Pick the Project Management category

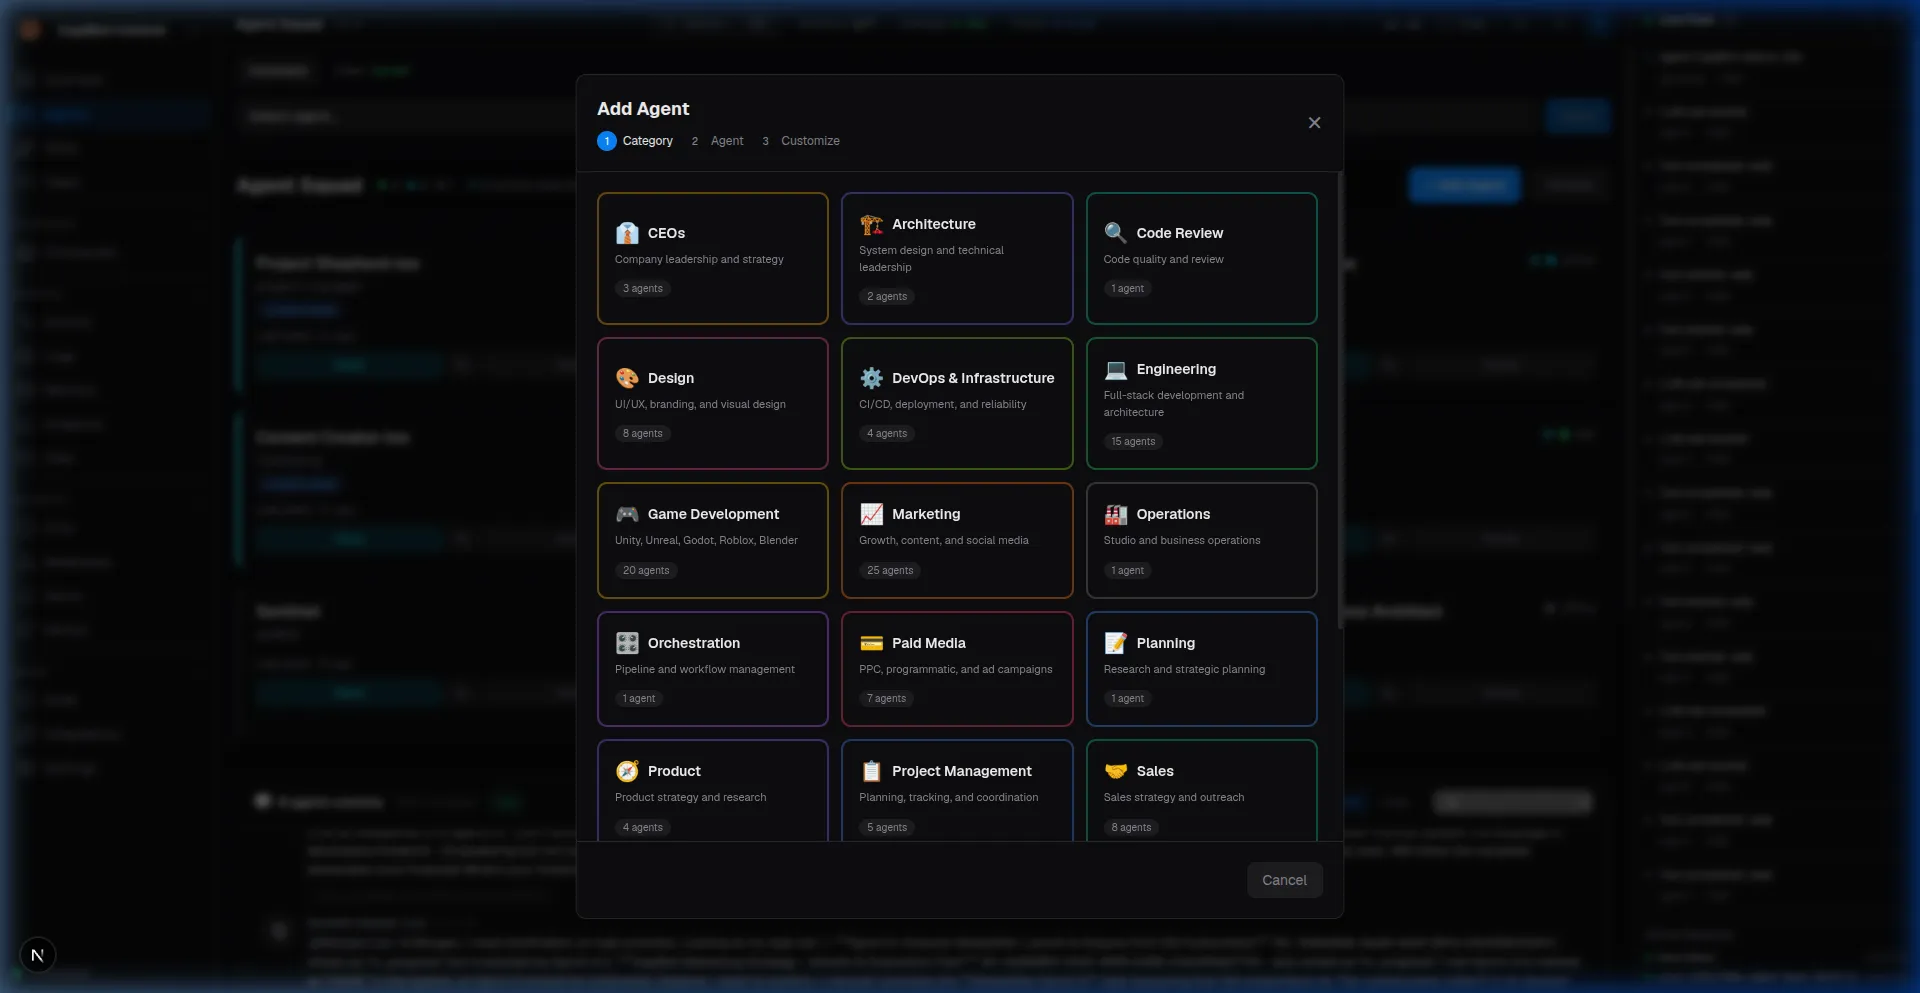pos(956,790)
